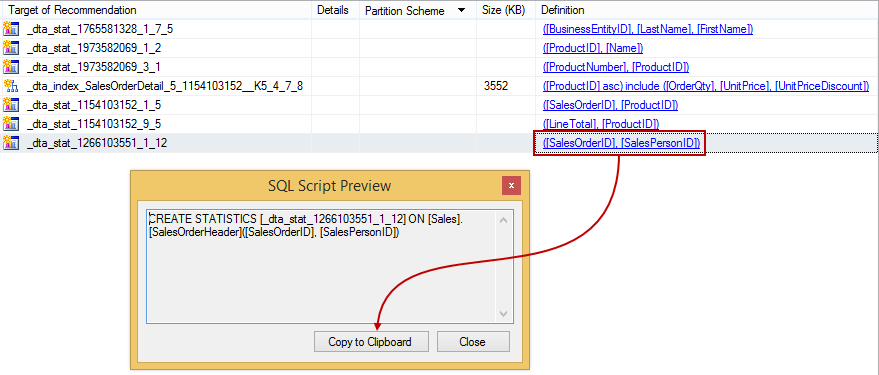Viewport: 879px width, 375px height.
Task: Click the Definition column header
Action: click(x=706, y=10)
